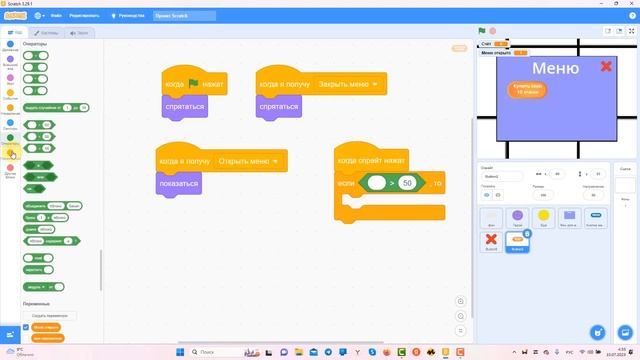Open the Файл menu

[56, 16]
